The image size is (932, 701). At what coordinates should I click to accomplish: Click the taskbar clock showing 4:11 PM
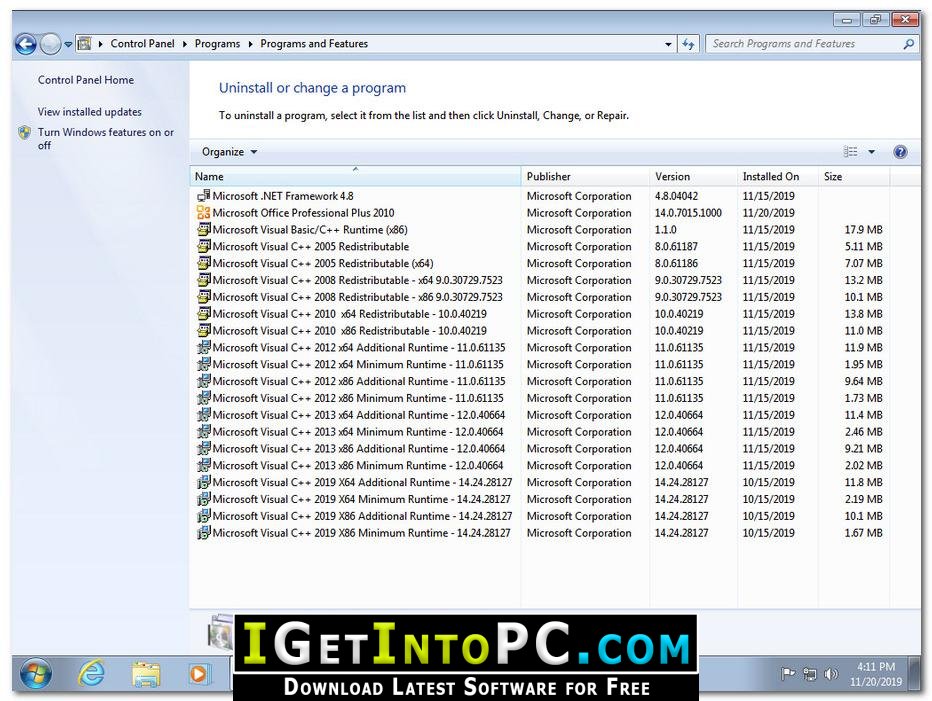pyautogui.click(x=876, y=674)
